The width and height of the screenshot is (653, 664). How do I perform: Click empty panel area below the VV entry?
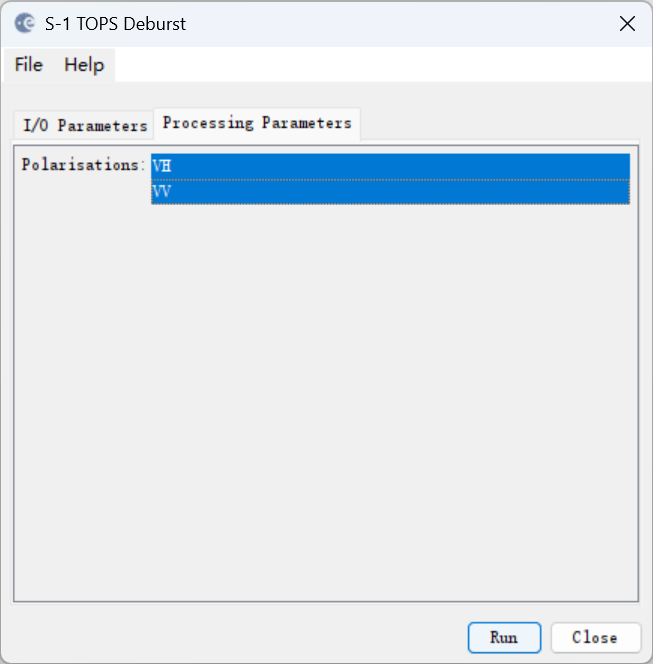tap(390, 350)
